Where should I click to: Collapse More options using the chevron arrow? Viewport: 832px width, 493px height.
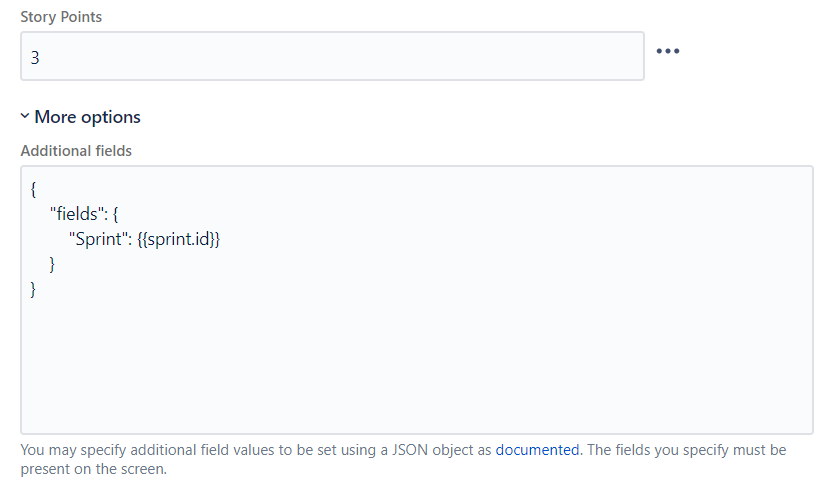25,116
